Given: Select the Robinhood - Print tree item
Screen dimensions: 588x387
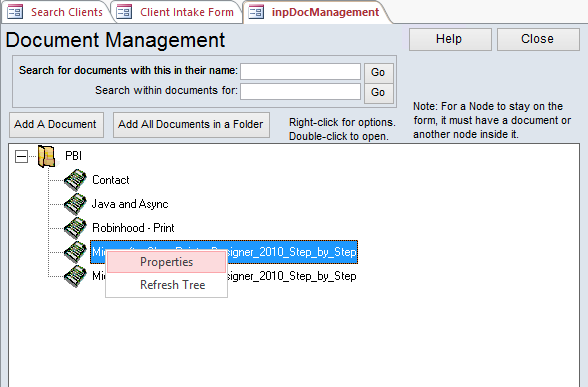Looking at the screenshot, I should [x=133, y=228].
